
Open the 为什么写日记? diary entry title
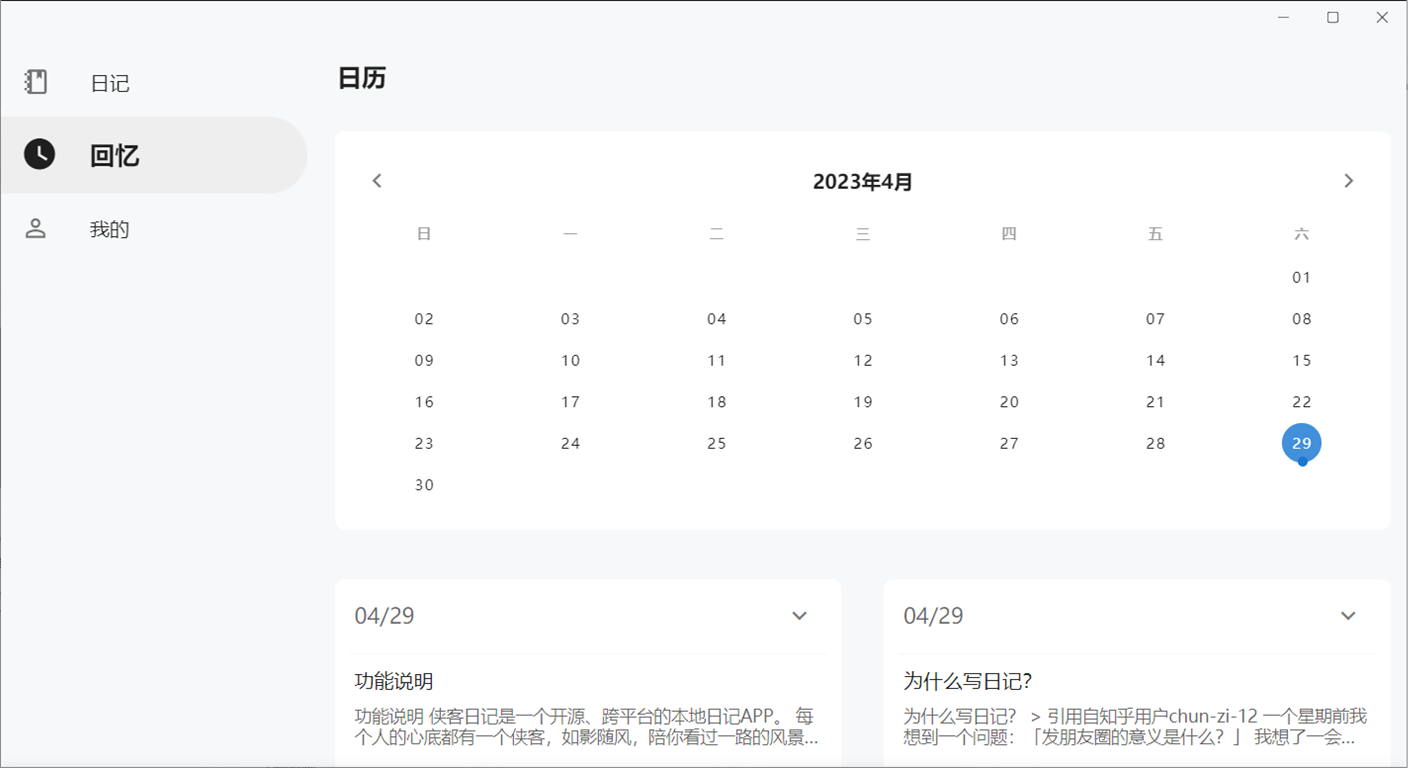coord(967,682)
